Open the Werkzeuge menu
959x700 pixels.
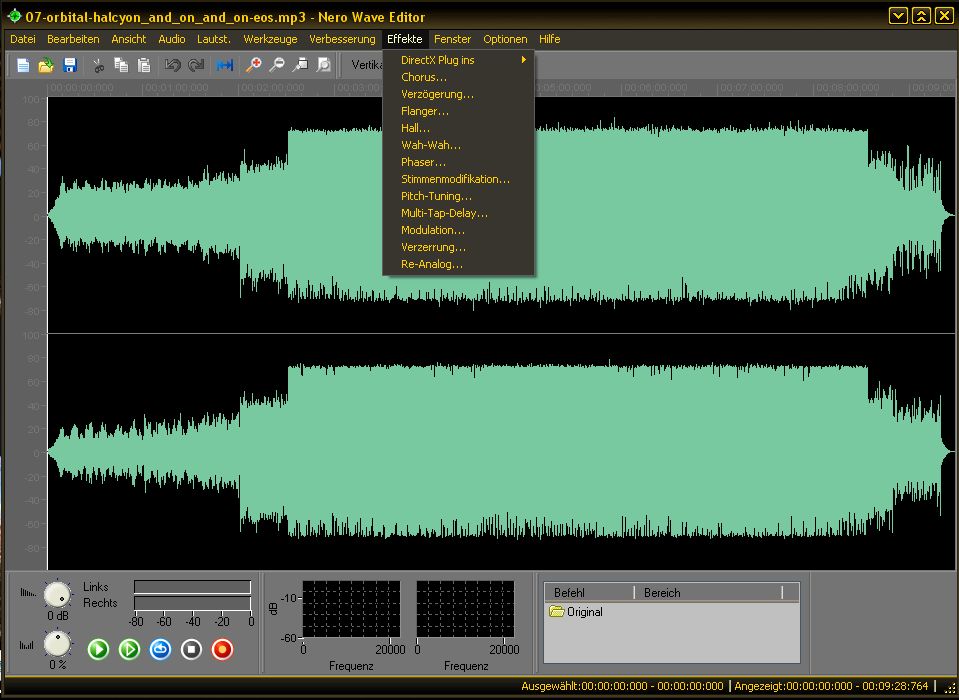270,39
